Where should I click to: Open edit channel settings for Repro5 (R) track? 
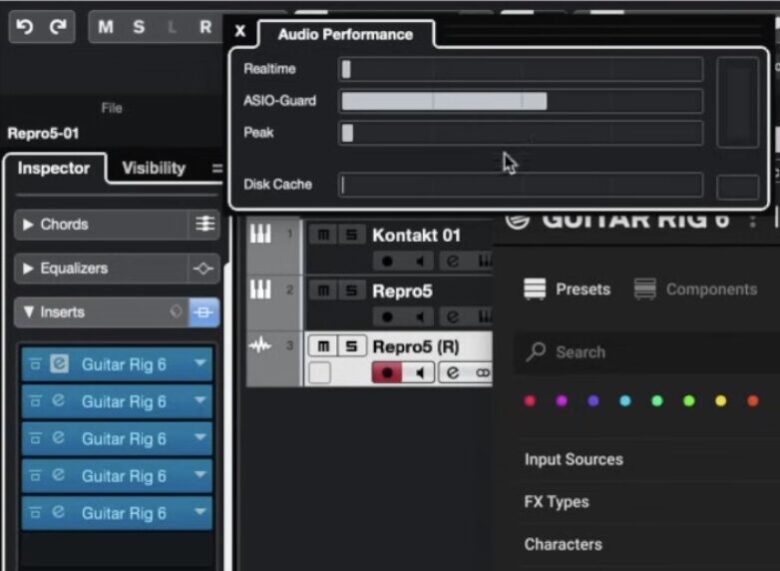(453, 373)
